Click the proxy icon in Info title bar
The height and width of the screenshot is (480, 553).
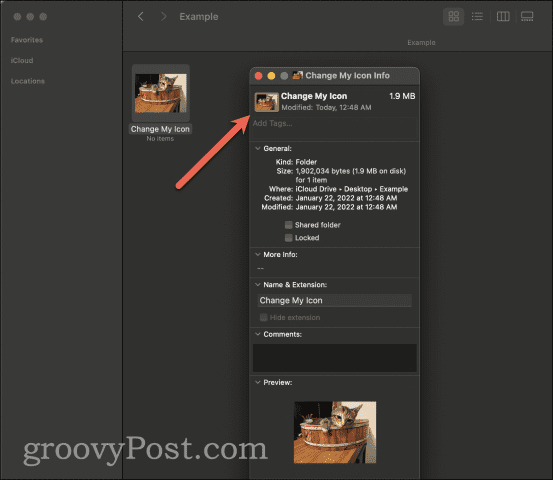pyautogui.click(x=298, y=75)
